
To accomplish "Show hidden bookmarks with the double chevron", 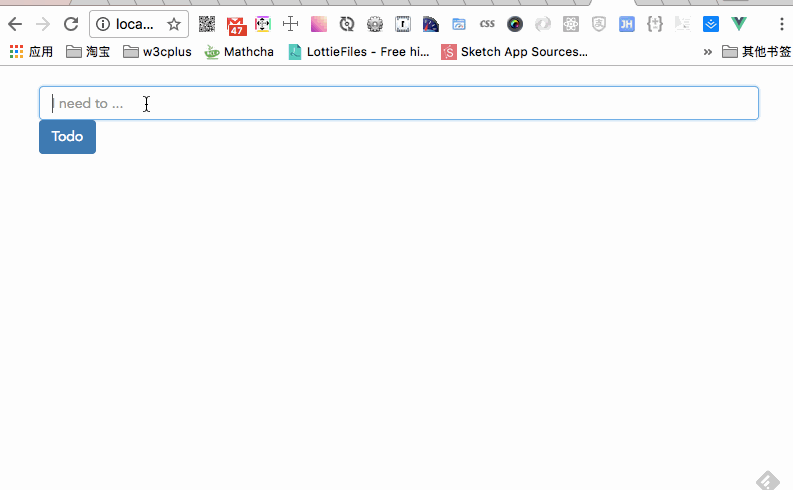I will pyautogui.click(x=708, y=52).
